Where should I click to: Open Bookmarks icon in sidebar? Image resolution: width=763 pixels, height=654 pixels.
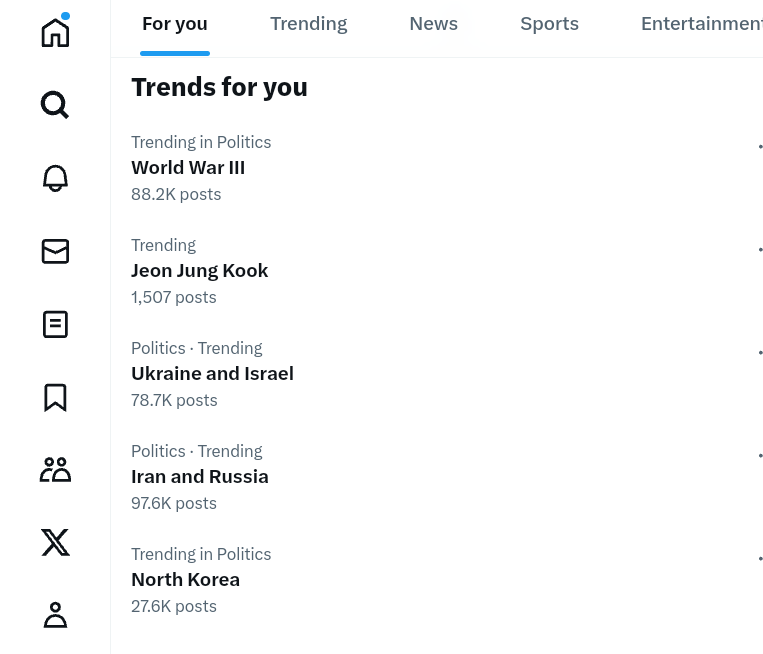point(55,397)
